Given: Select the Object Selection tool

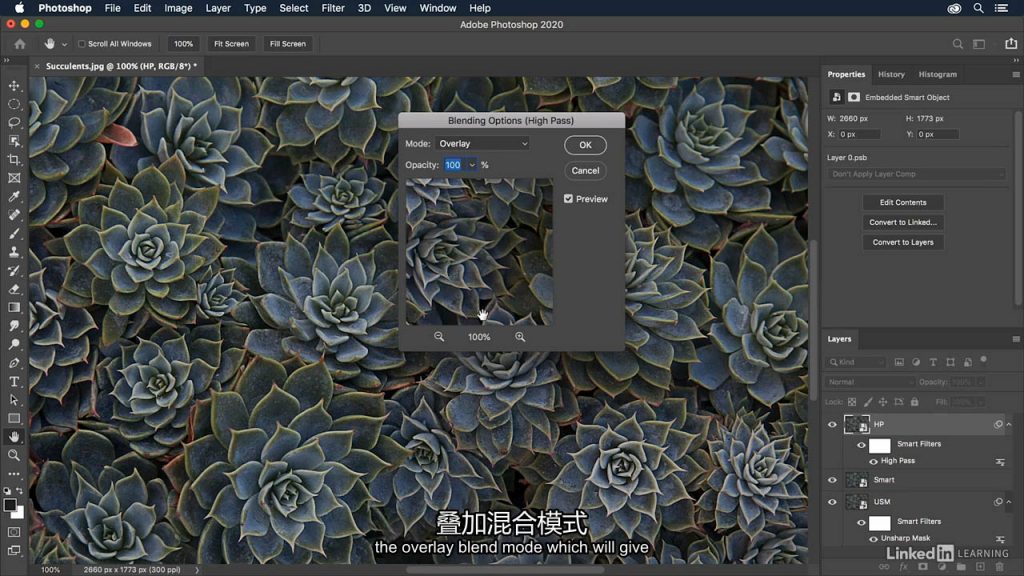Looking at the screenshot, I should [x=14, y=141].
